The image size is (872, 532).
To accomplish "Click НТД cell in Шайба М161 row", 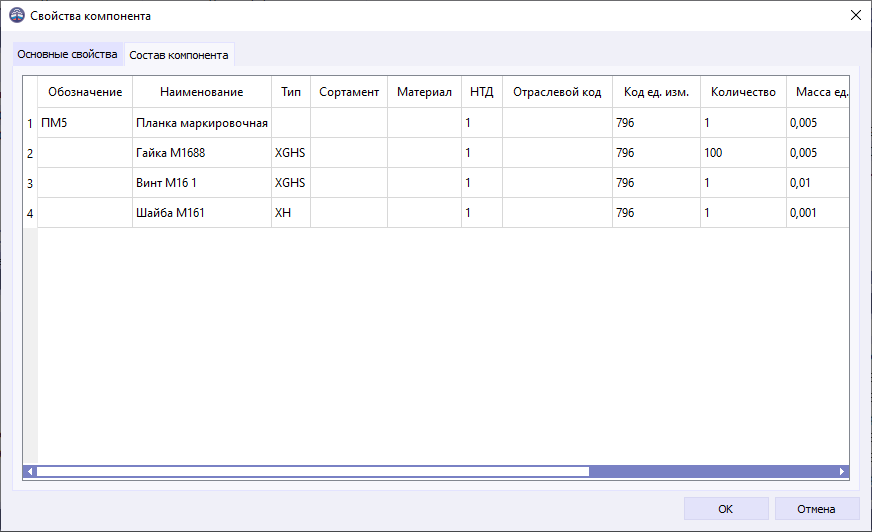I will [482, 213].
